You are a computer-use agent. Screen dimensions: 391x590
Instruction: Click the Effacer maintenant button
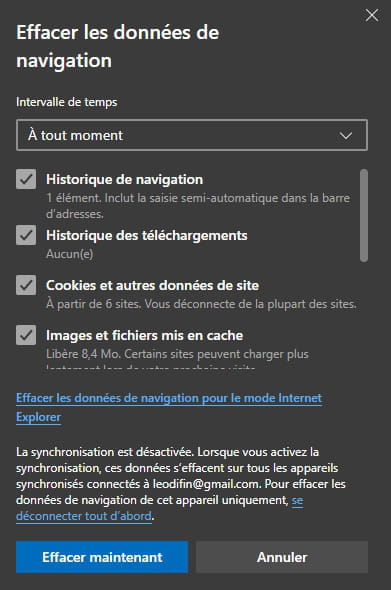tap(102, 557)
